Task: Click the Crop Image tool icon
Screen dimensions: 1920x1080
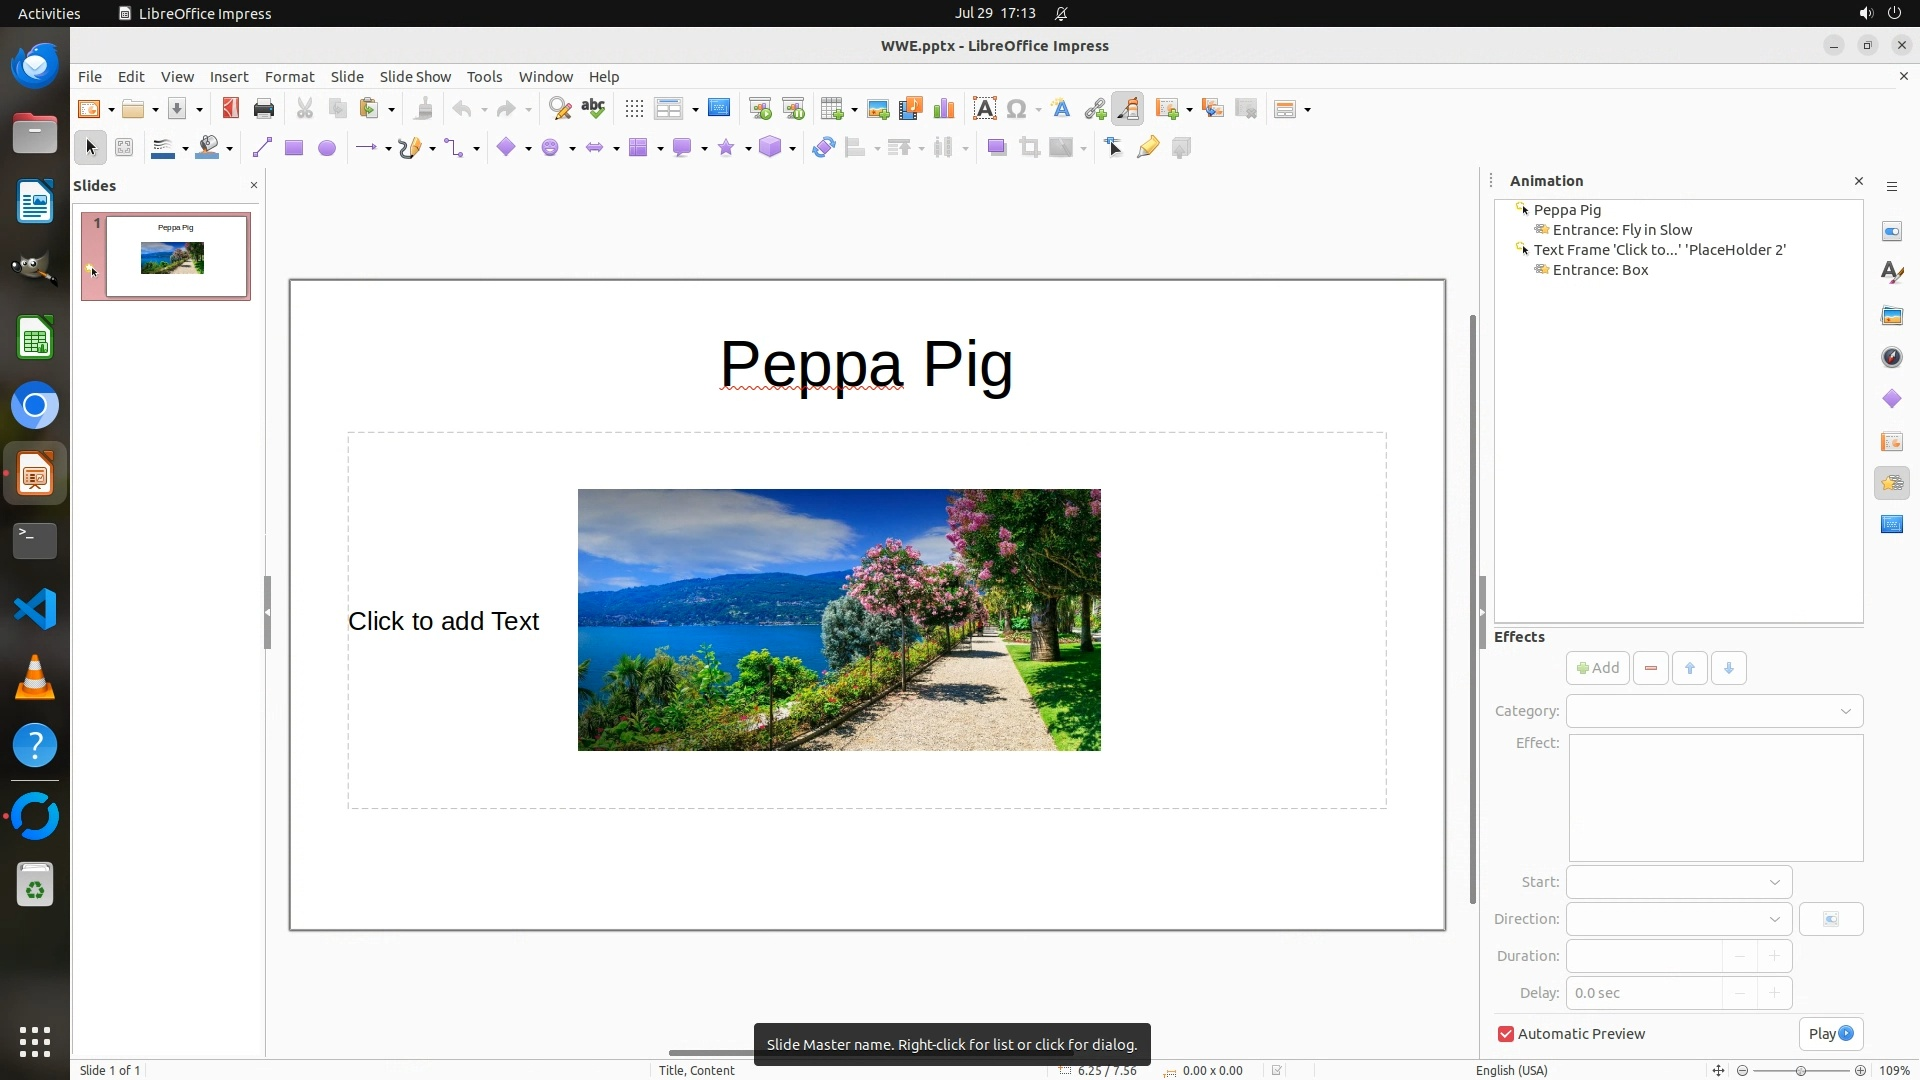Action: coord(1029,148)
